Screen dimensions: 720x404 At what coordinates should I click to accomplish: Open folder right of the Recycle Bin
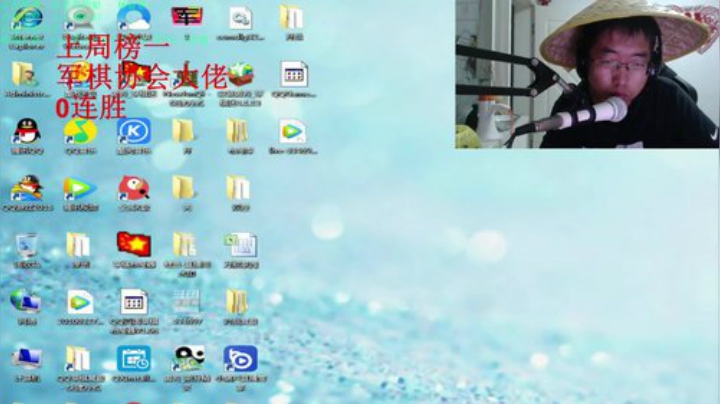point(78,246)
